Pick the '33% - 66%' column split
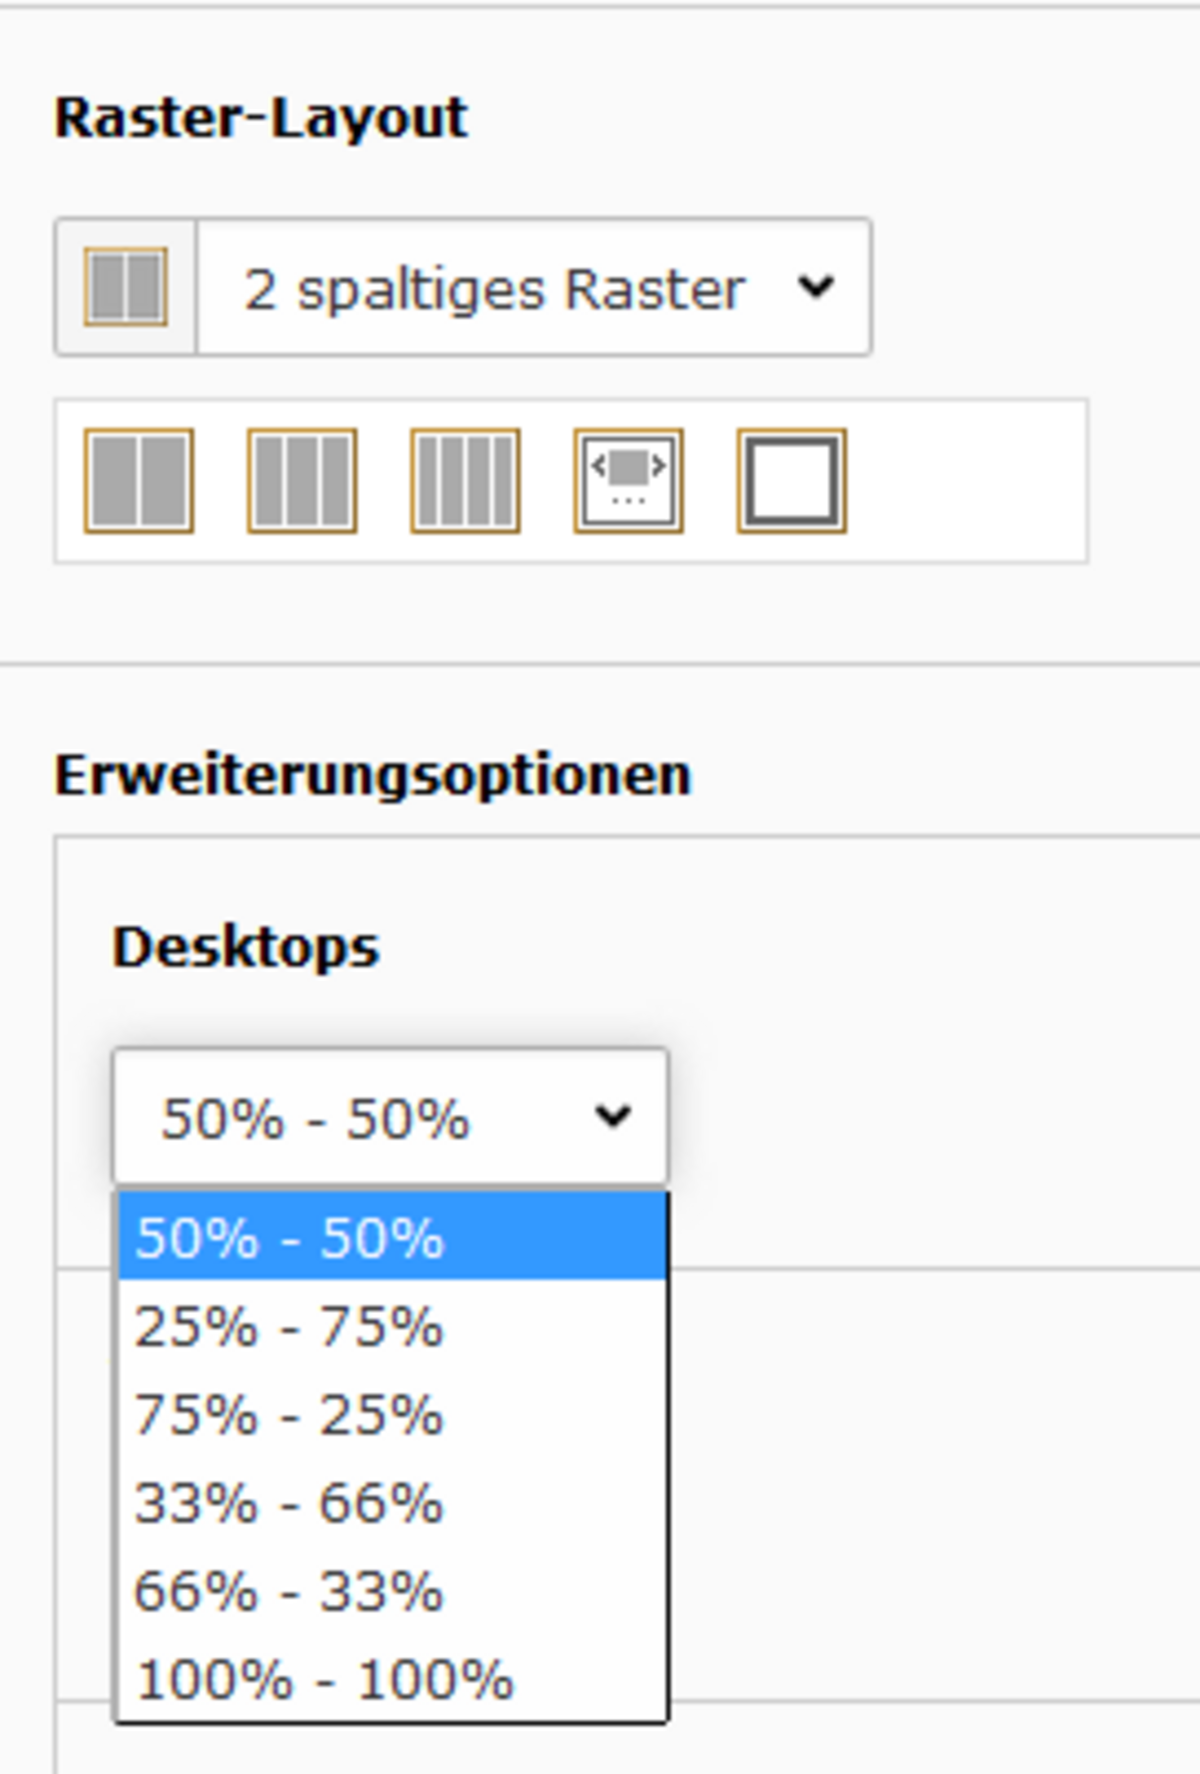1200x1774 pixels. tap(392, 1503)
